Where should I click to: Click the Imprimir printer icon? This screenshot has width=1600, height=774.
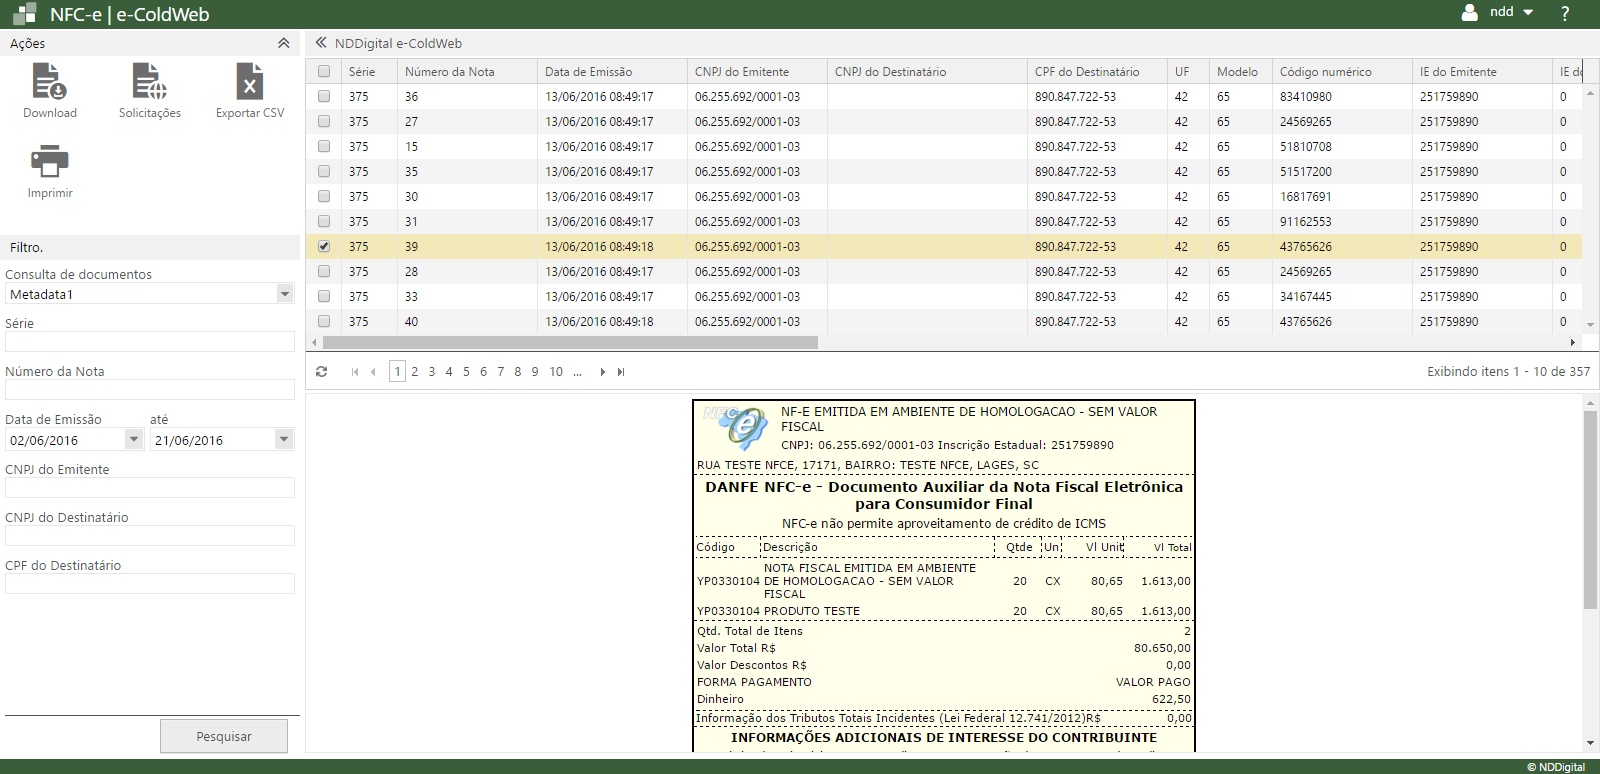(49, 162)
